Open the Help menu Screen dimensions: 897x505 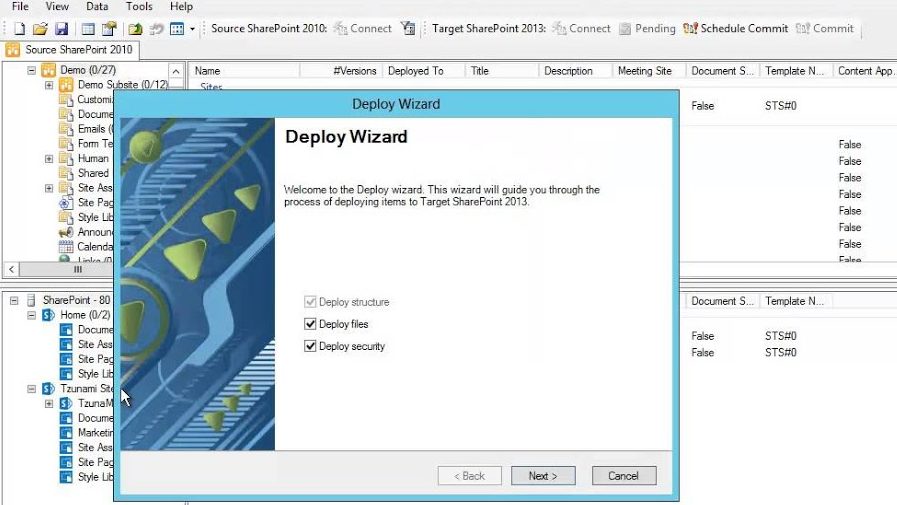(x=181, y=6)
